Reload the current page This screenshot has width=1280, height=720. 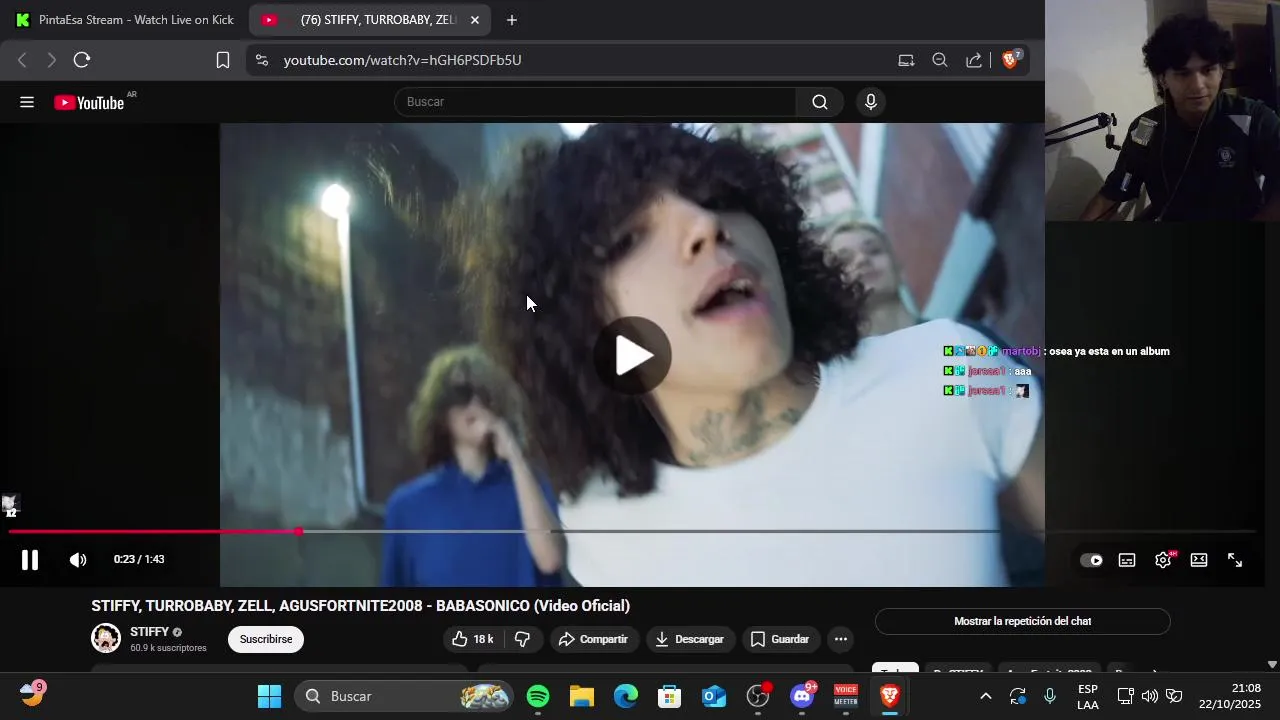click(82, 60)
